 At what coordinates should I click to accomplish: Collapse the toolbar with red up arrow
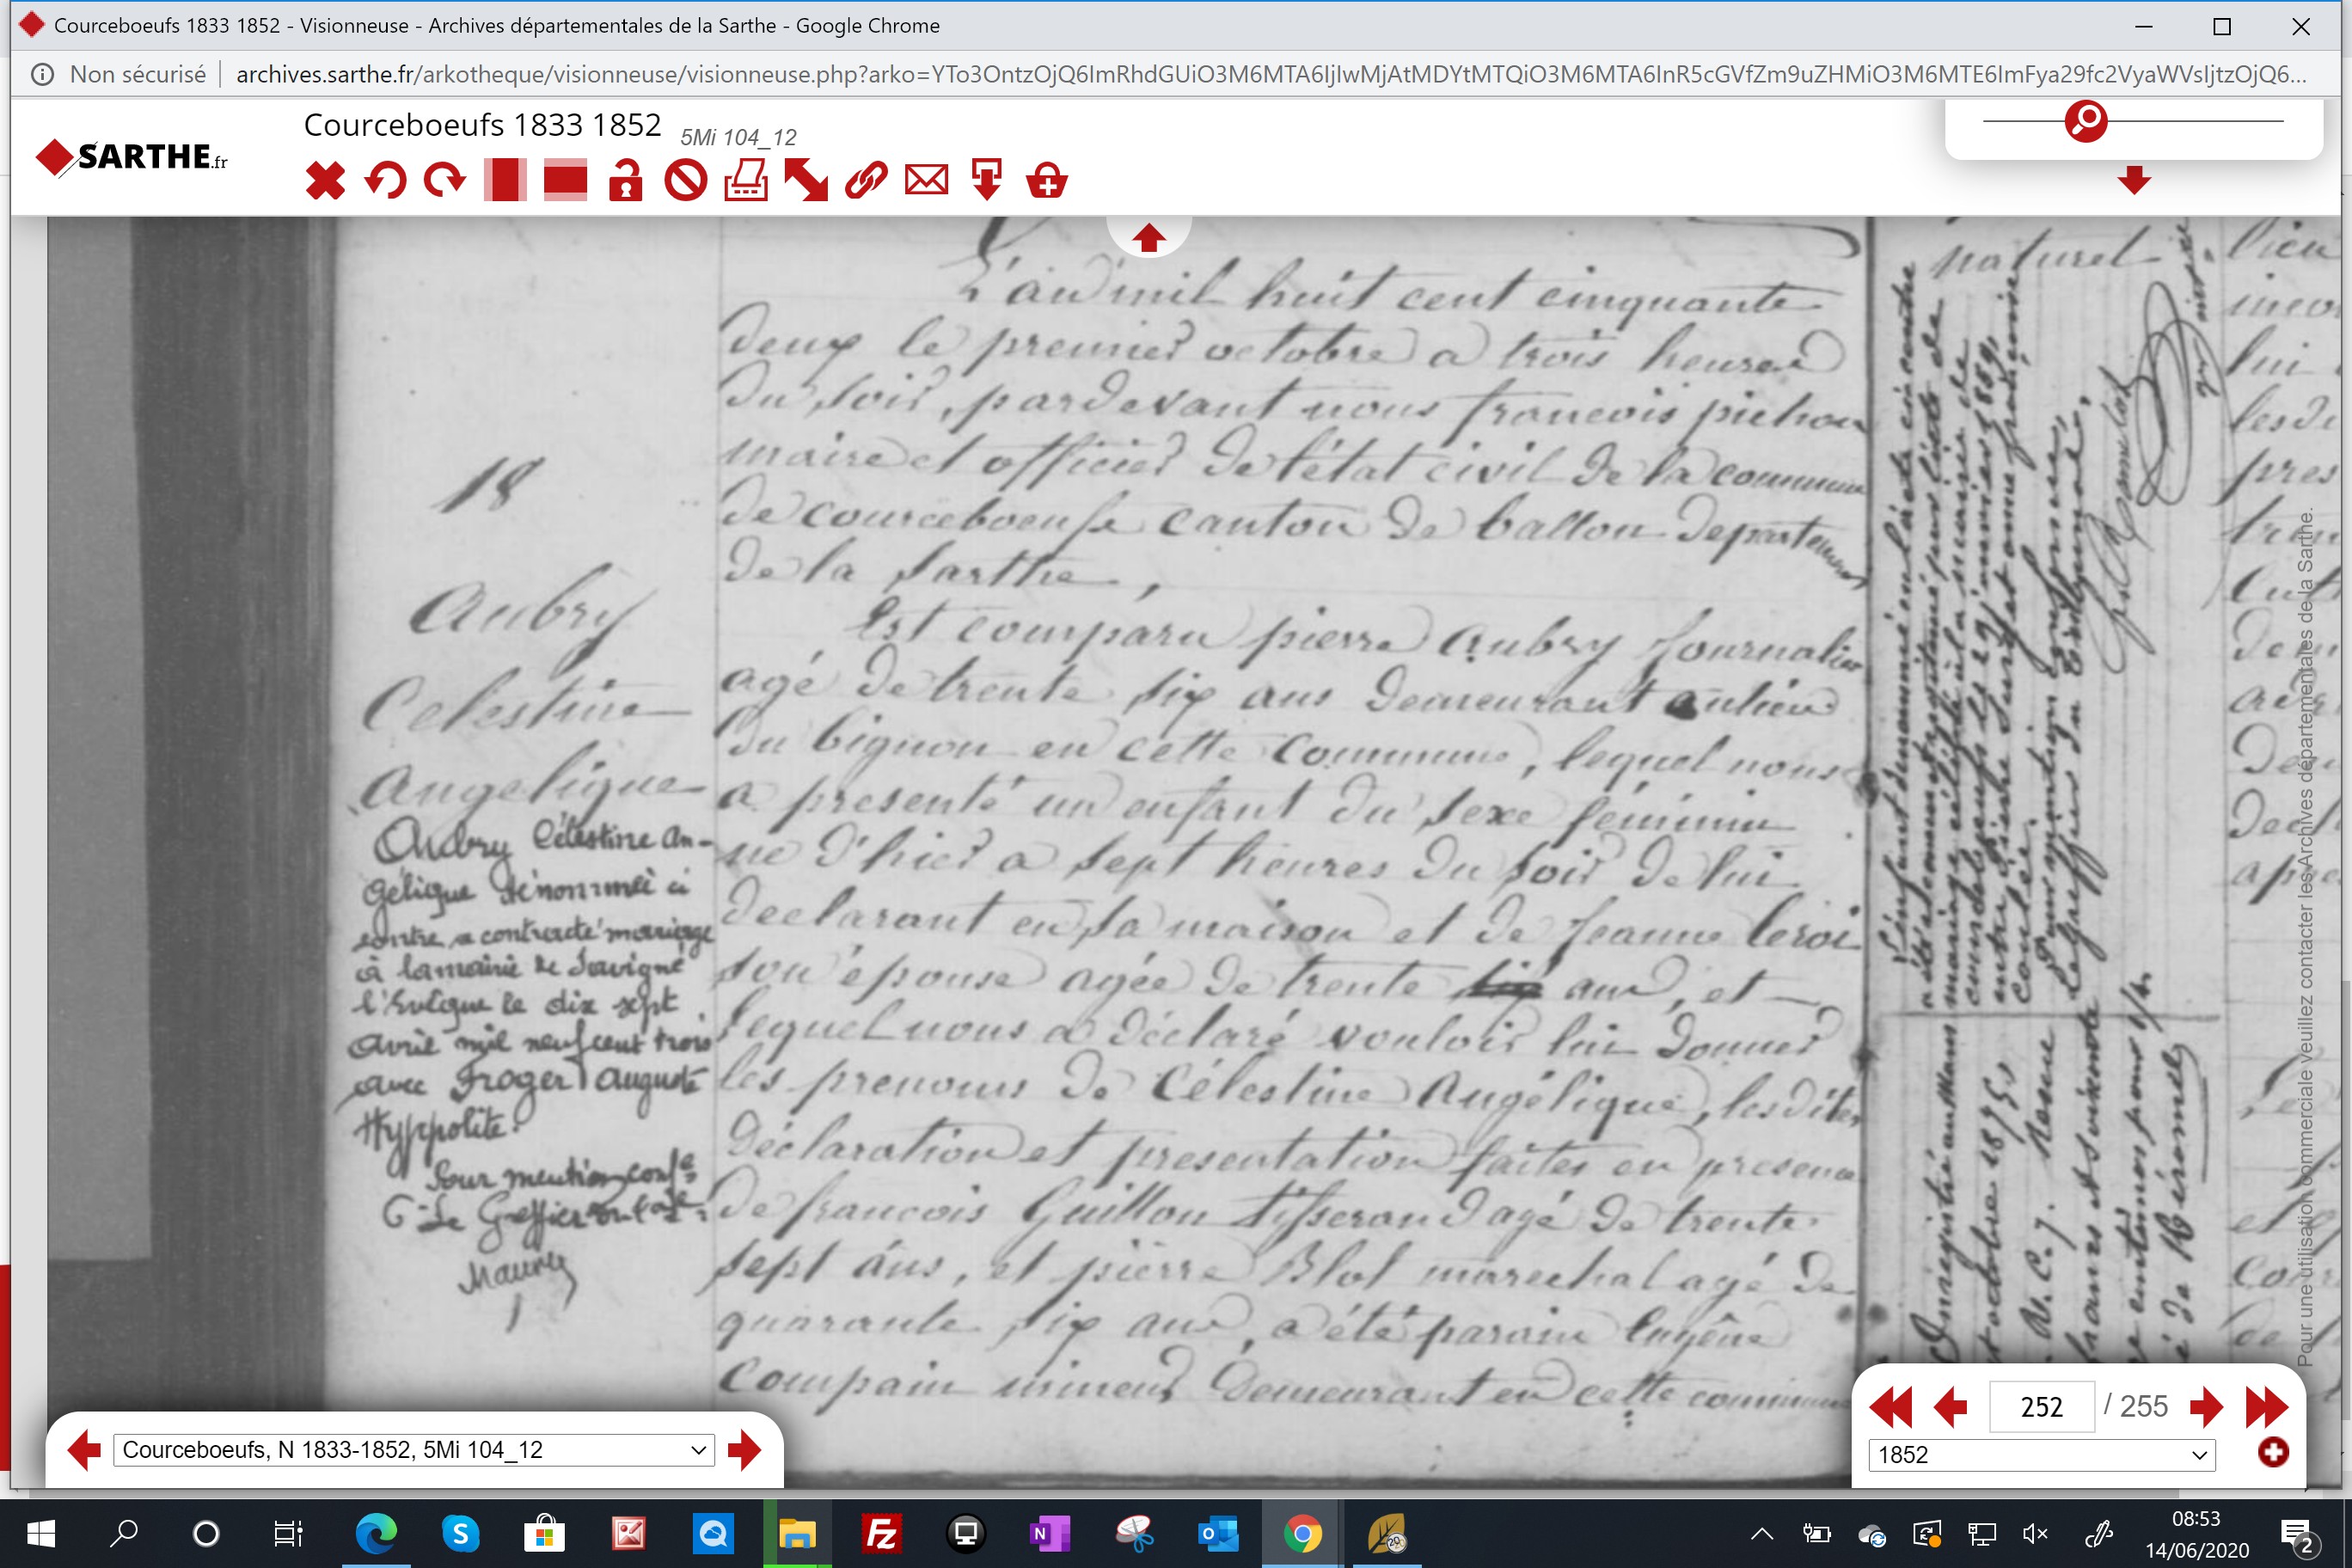[1148, 238]
